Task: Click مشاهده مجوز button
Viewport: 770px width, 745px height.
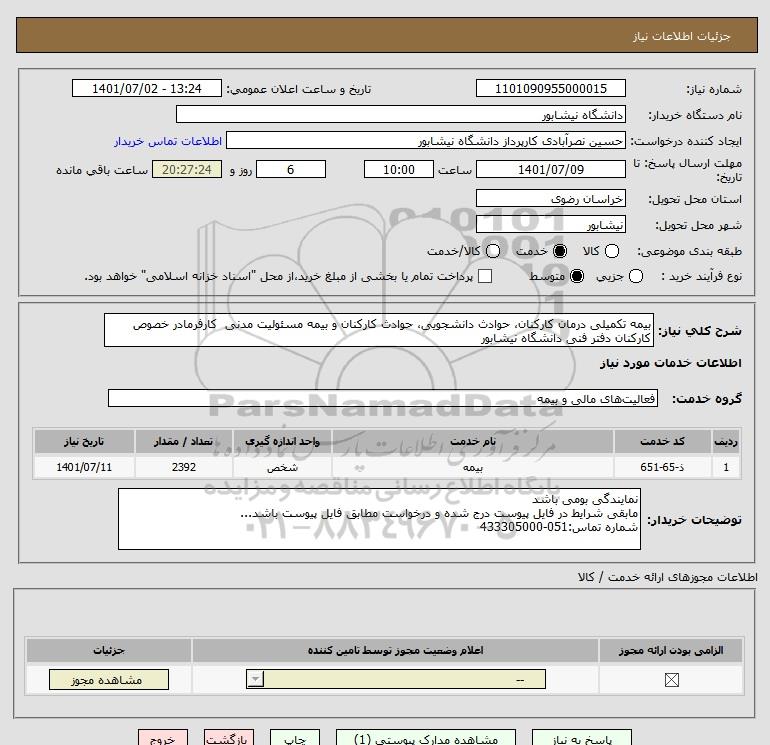Action: click(109, 680)
